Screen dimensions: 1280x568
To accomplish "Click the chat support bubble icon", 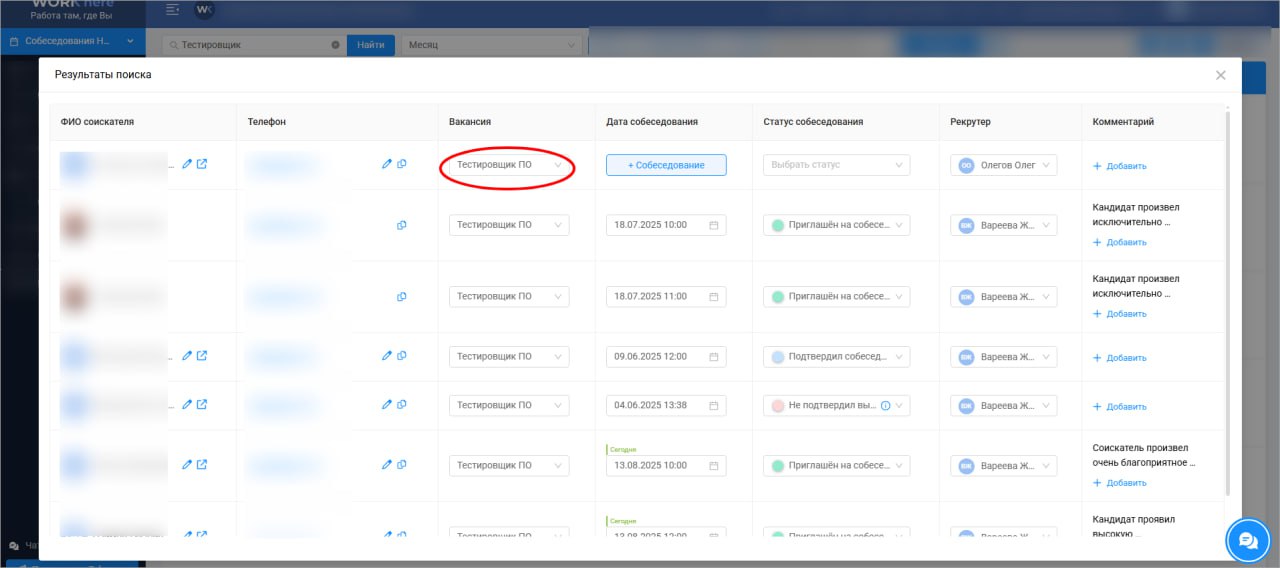I will [x=1247, y=540].
